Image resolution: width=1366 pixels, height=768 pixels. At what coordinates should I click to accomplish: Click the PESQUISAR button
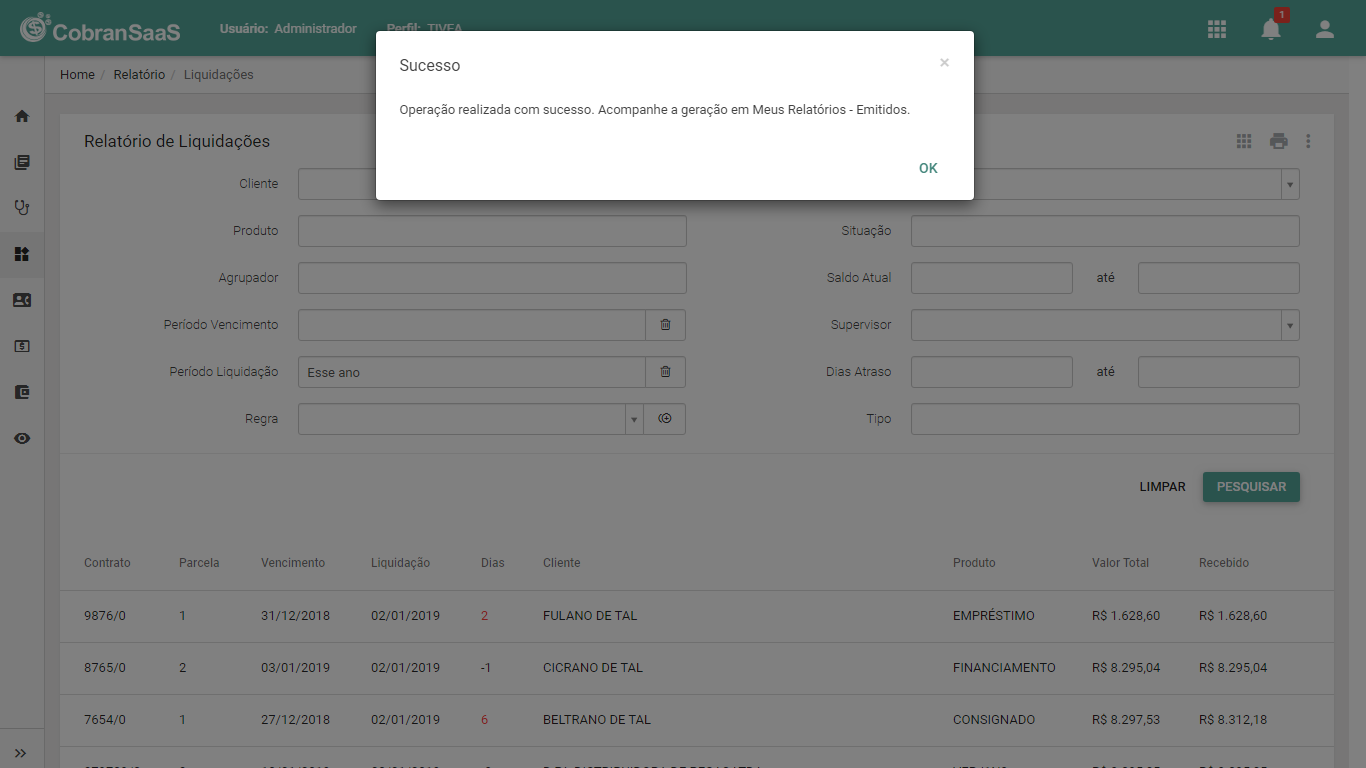click(x=1251, y=487)
